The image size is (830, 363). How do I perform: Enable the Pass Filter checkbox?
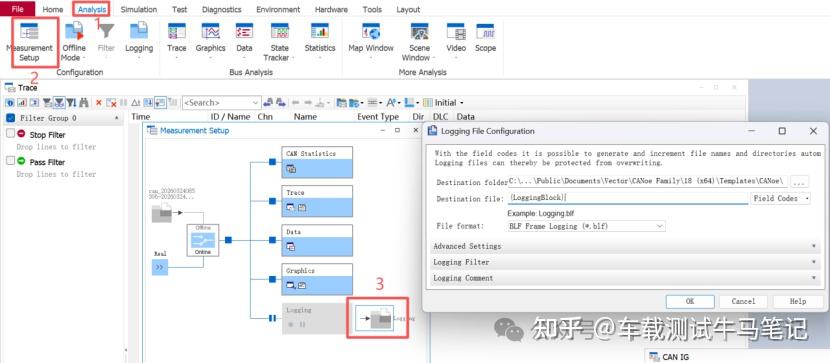11,161
